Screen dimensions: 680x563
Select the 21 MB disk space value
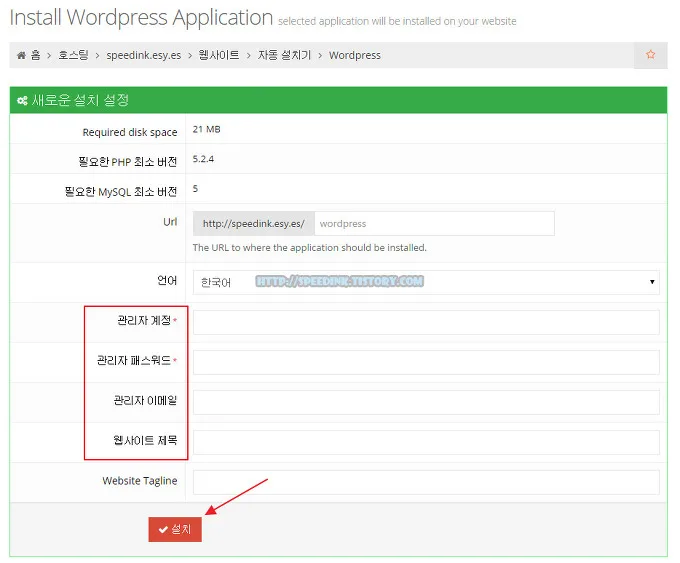pos(206,129)
